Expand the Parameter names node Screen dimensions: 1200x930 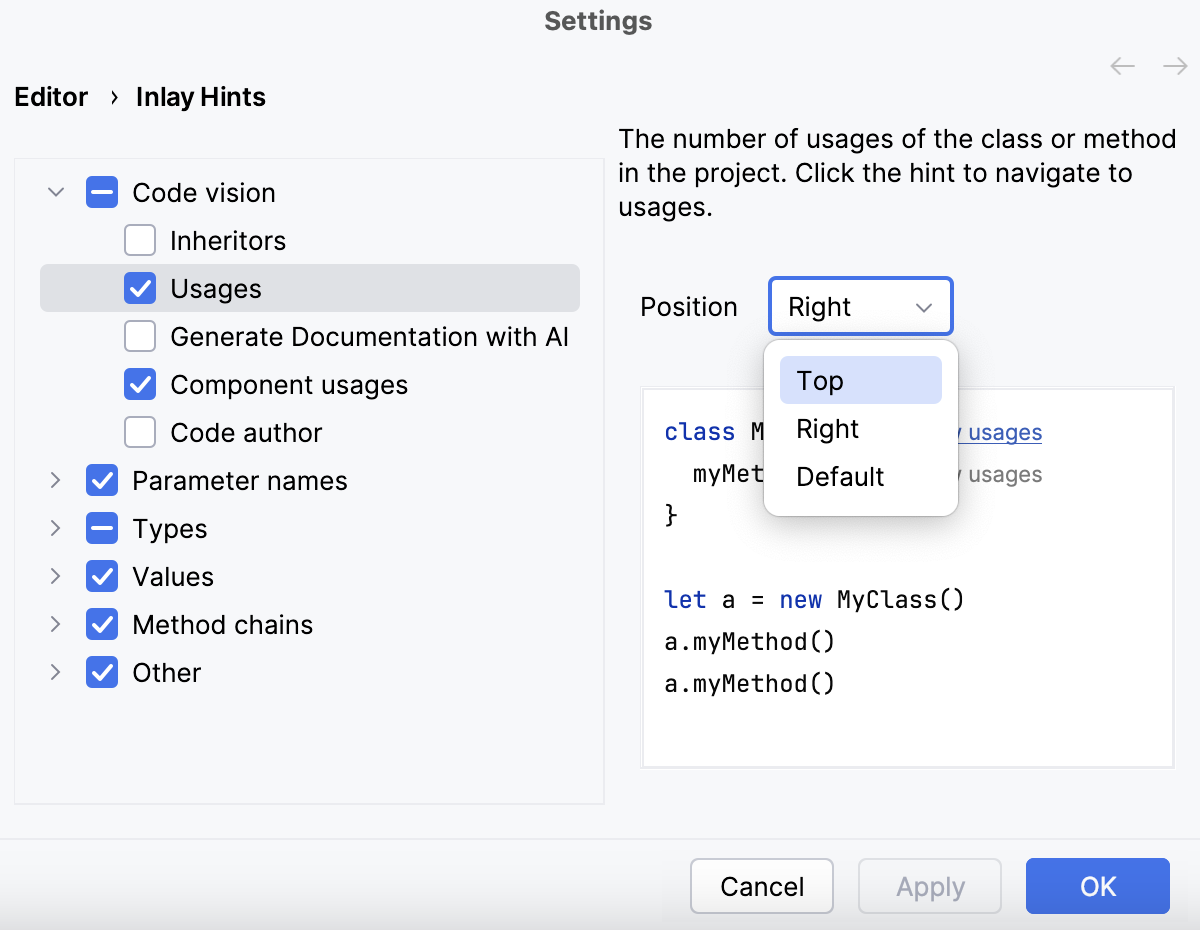coord(56,480)
